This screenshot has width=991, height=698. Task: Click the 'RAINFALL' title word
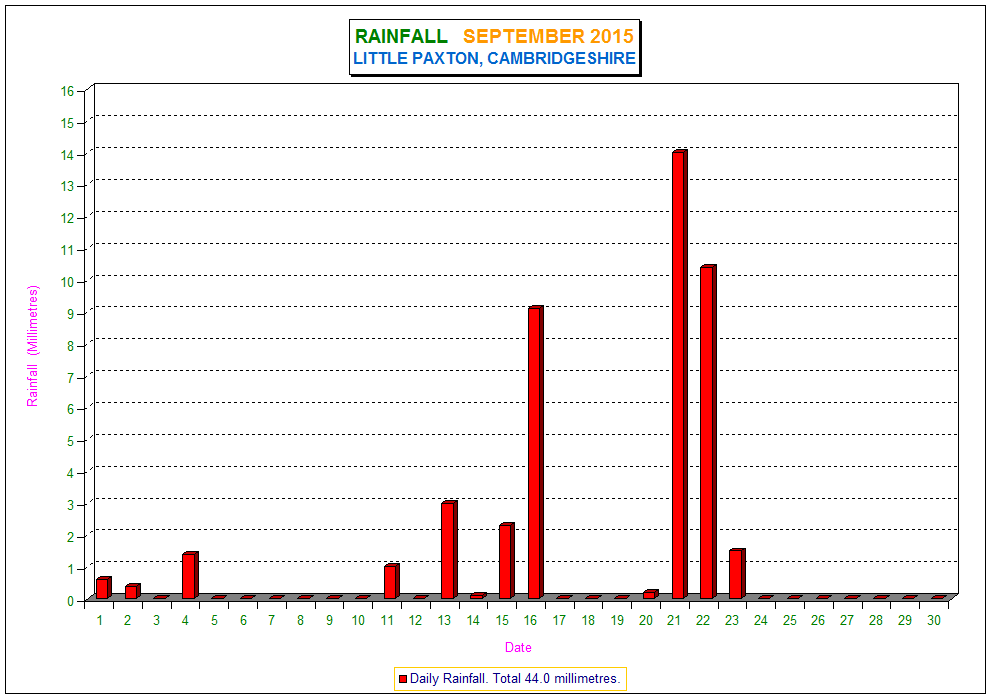401,37
